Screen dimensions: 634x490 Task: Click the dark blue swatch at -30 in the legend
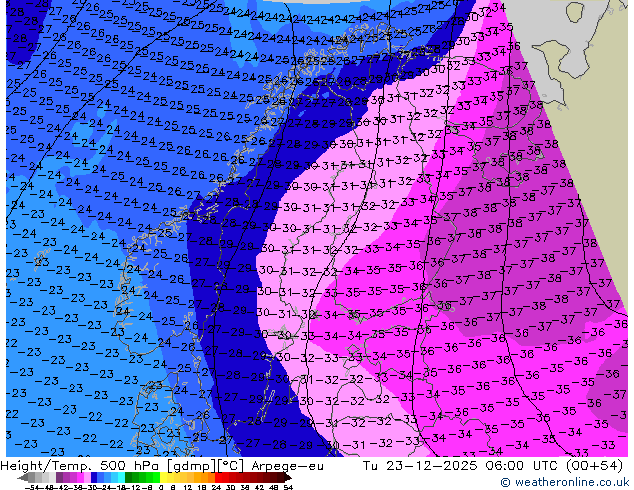pyautogui.click(x=94, y=478)
